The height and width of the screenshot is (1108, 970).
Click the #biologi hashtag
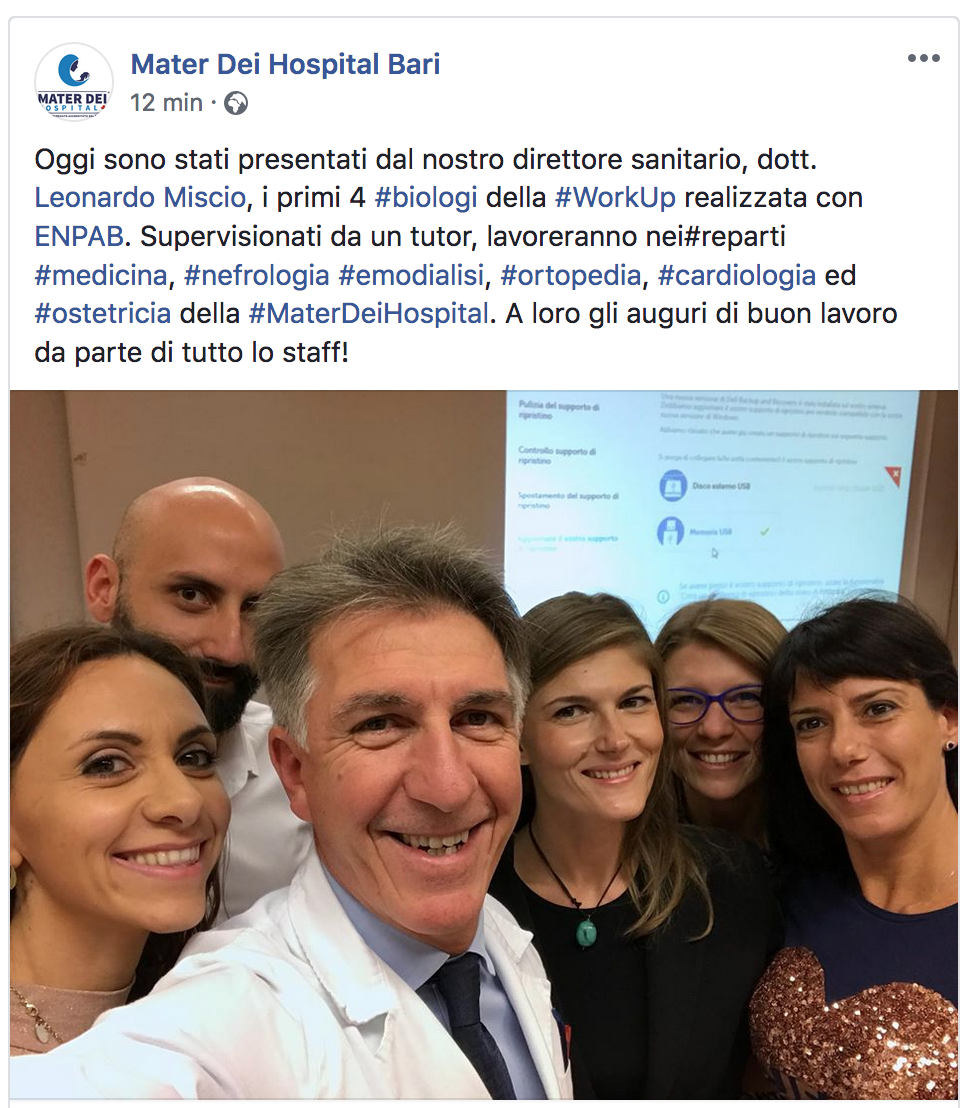point(426,198)
